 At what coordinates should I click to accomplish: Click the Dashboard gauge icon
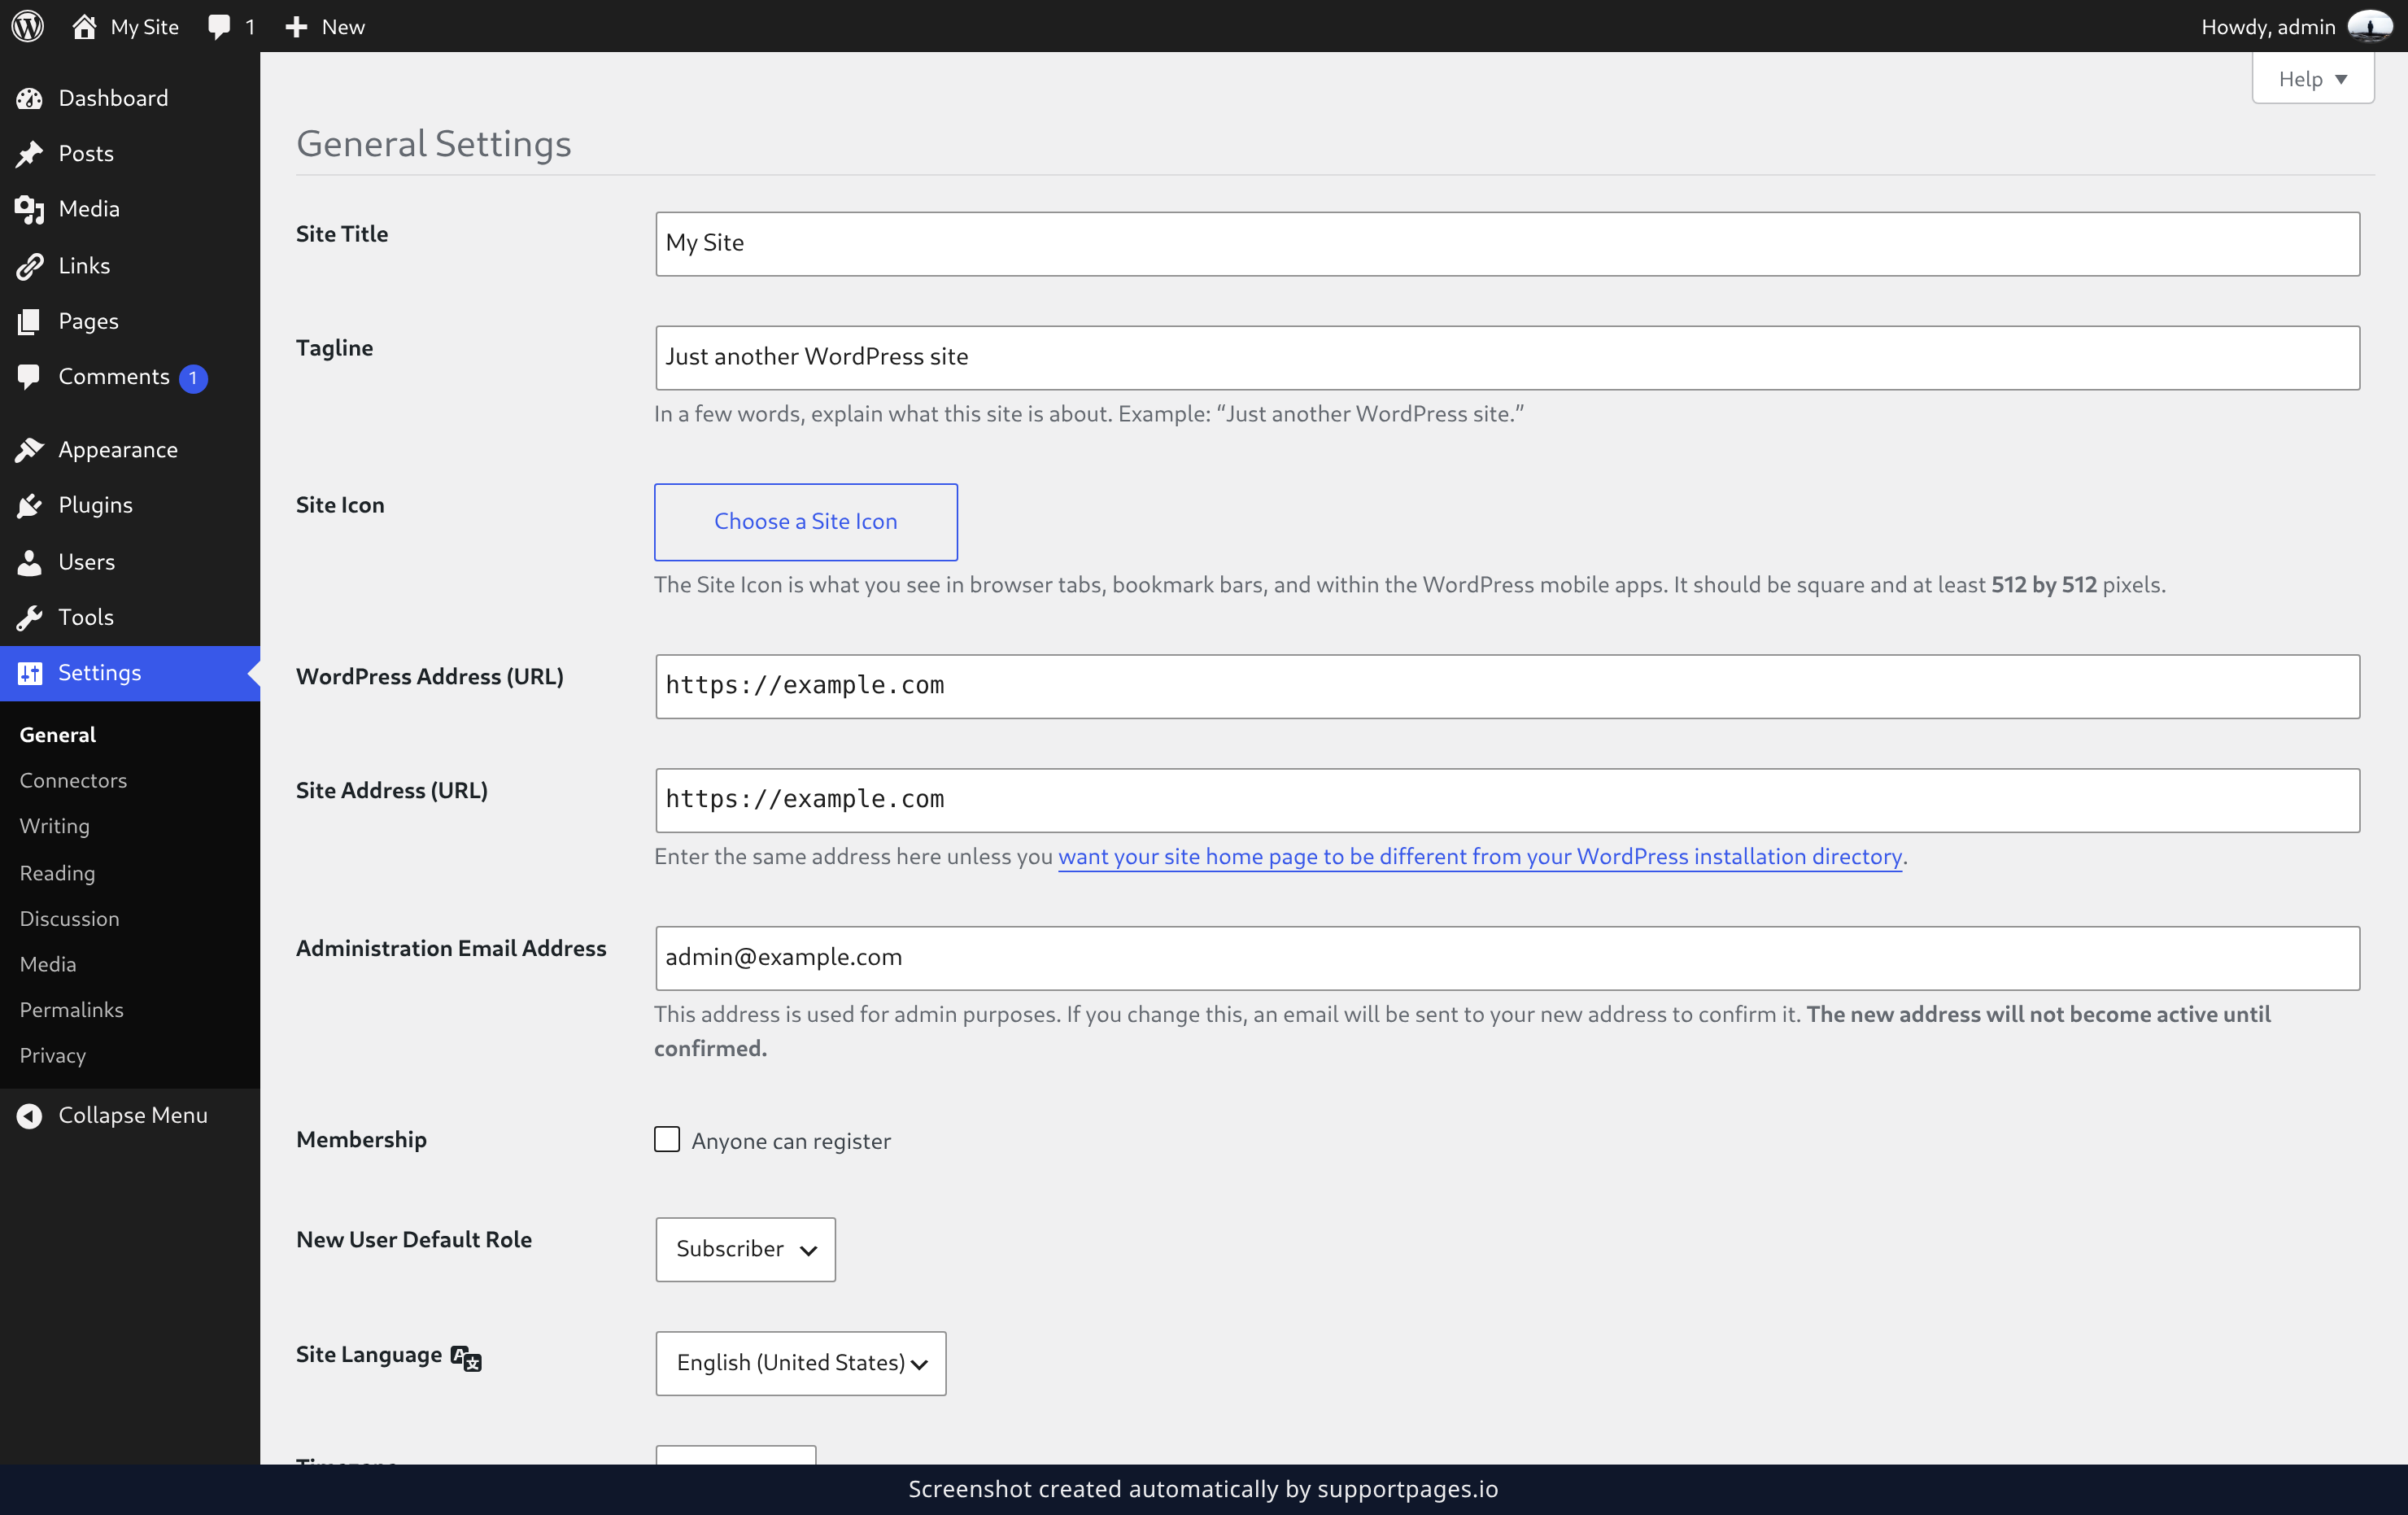pos(29,98)
